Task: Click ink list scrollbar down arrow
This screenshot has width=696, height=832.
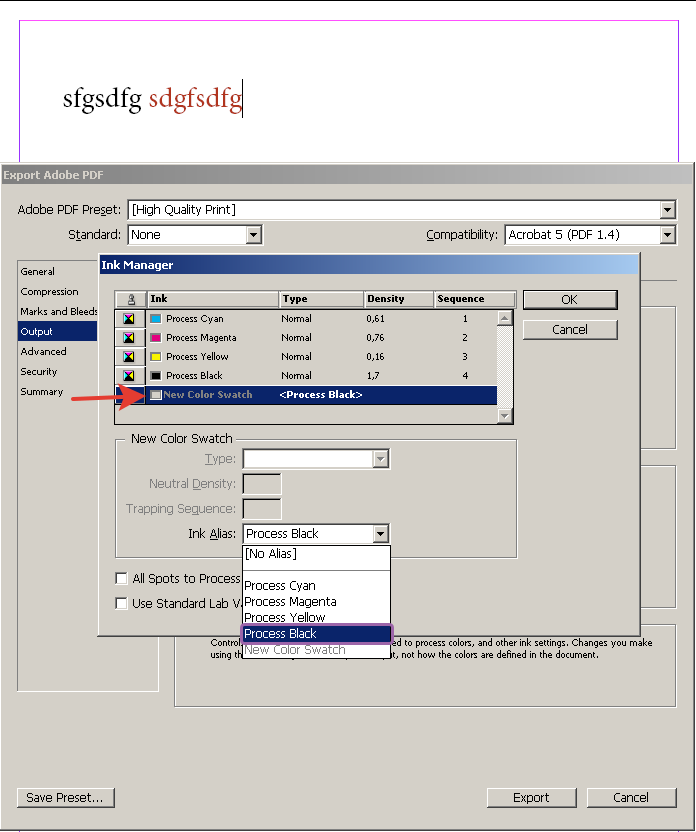Action: tap(504, 416)
